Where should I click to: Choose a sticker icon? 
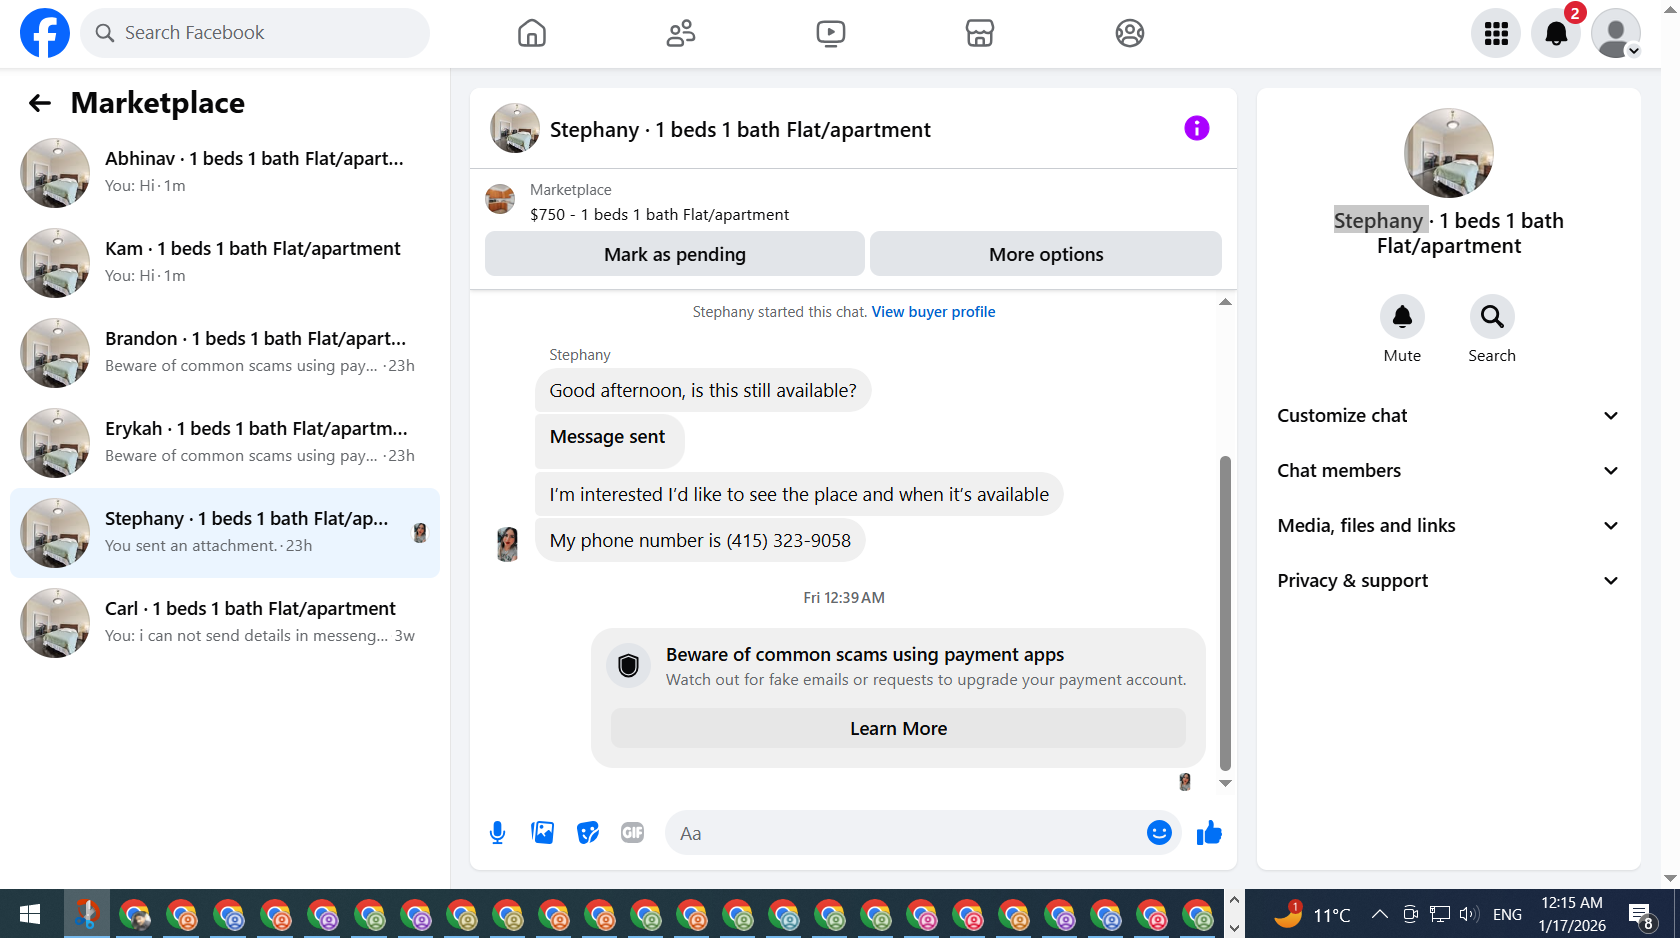[588, 833]
